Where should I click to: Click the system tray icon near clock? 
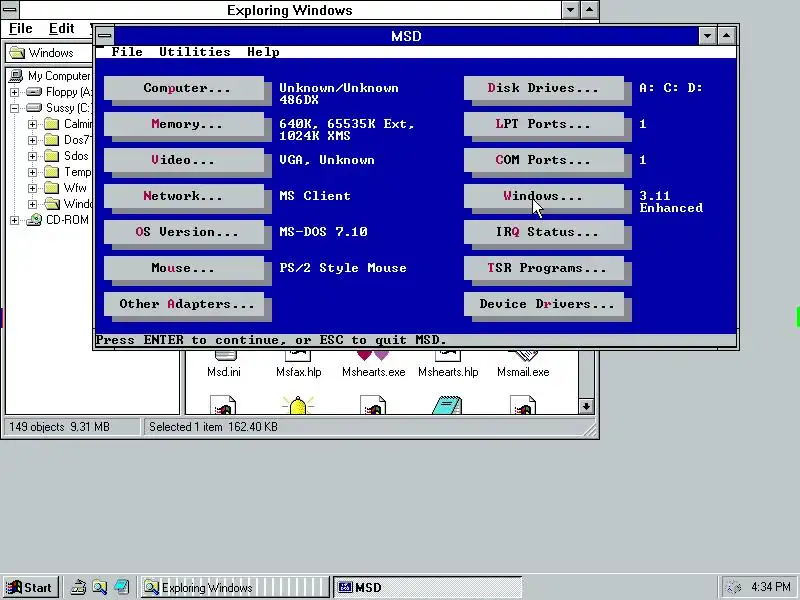734,587
